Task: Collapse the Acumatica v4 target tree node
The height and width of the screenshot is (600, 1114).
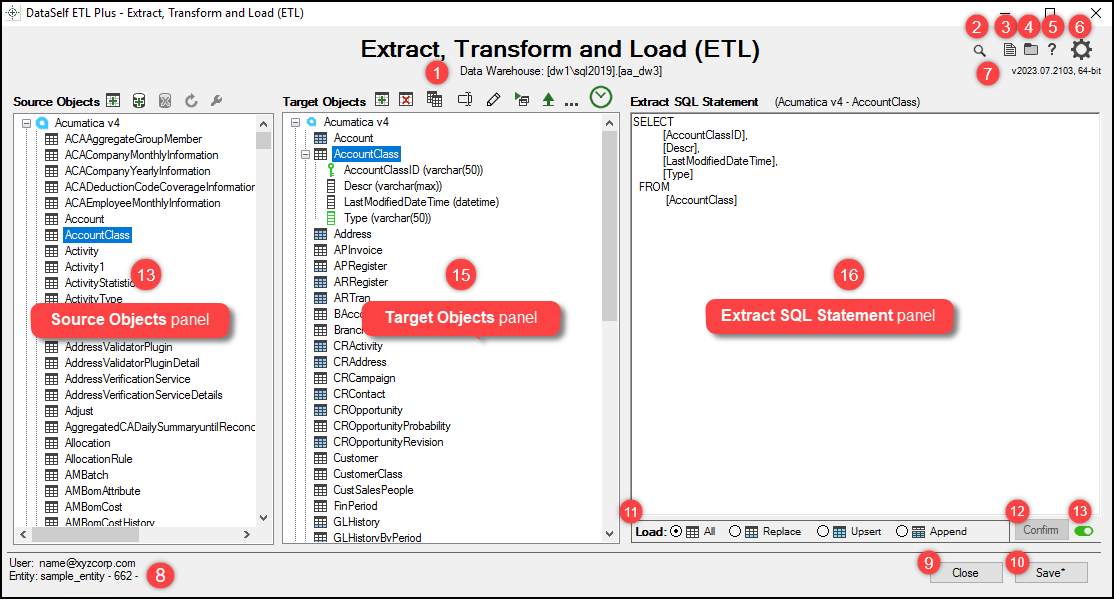Action: click(x=296, y=122)
